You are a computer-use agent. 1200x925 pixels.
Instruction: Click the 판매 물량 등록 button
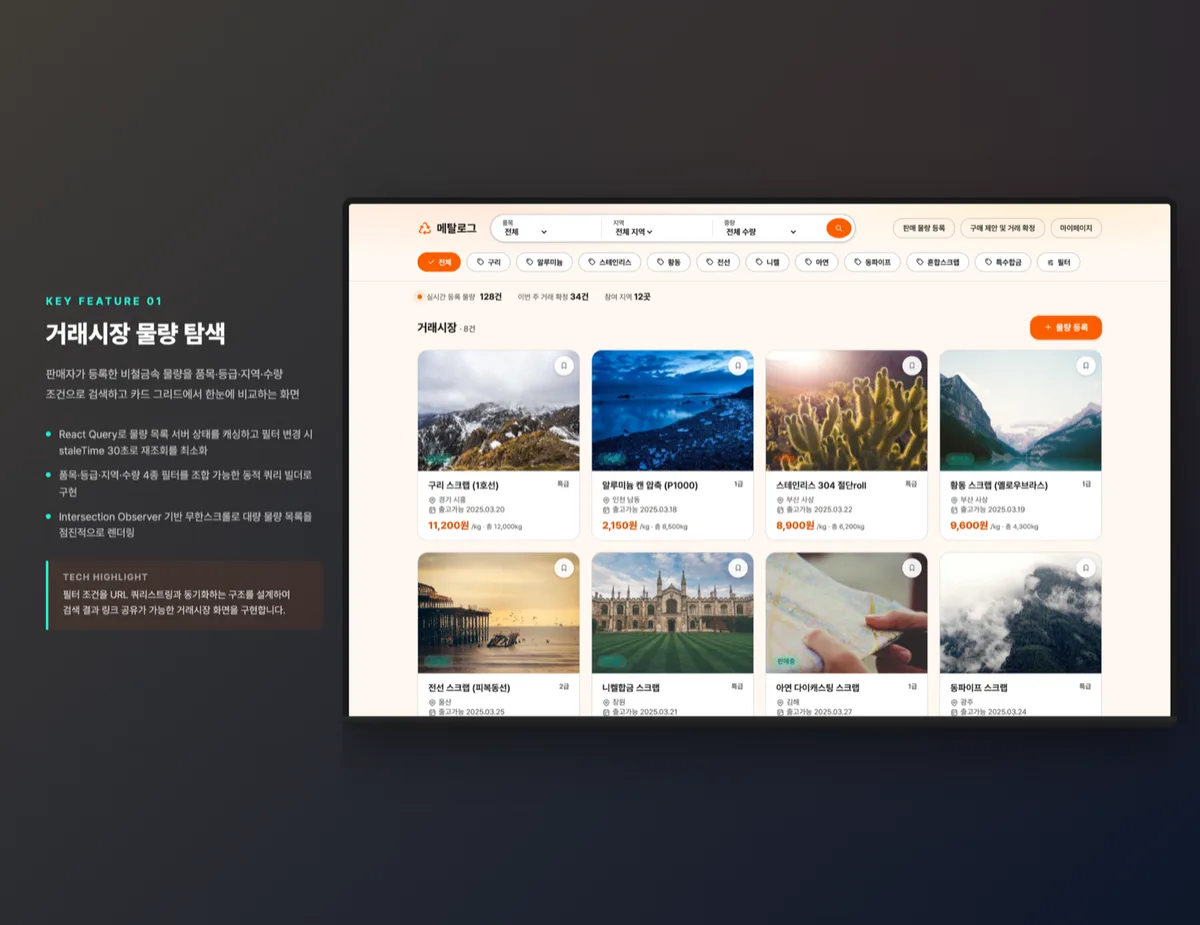(x=924, y=228)
